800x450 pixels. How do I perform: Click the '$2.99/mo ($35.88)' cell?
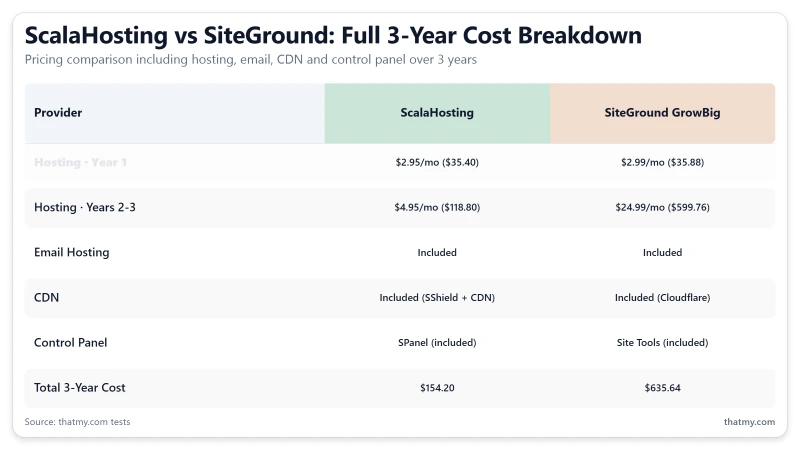pos(662,162)
